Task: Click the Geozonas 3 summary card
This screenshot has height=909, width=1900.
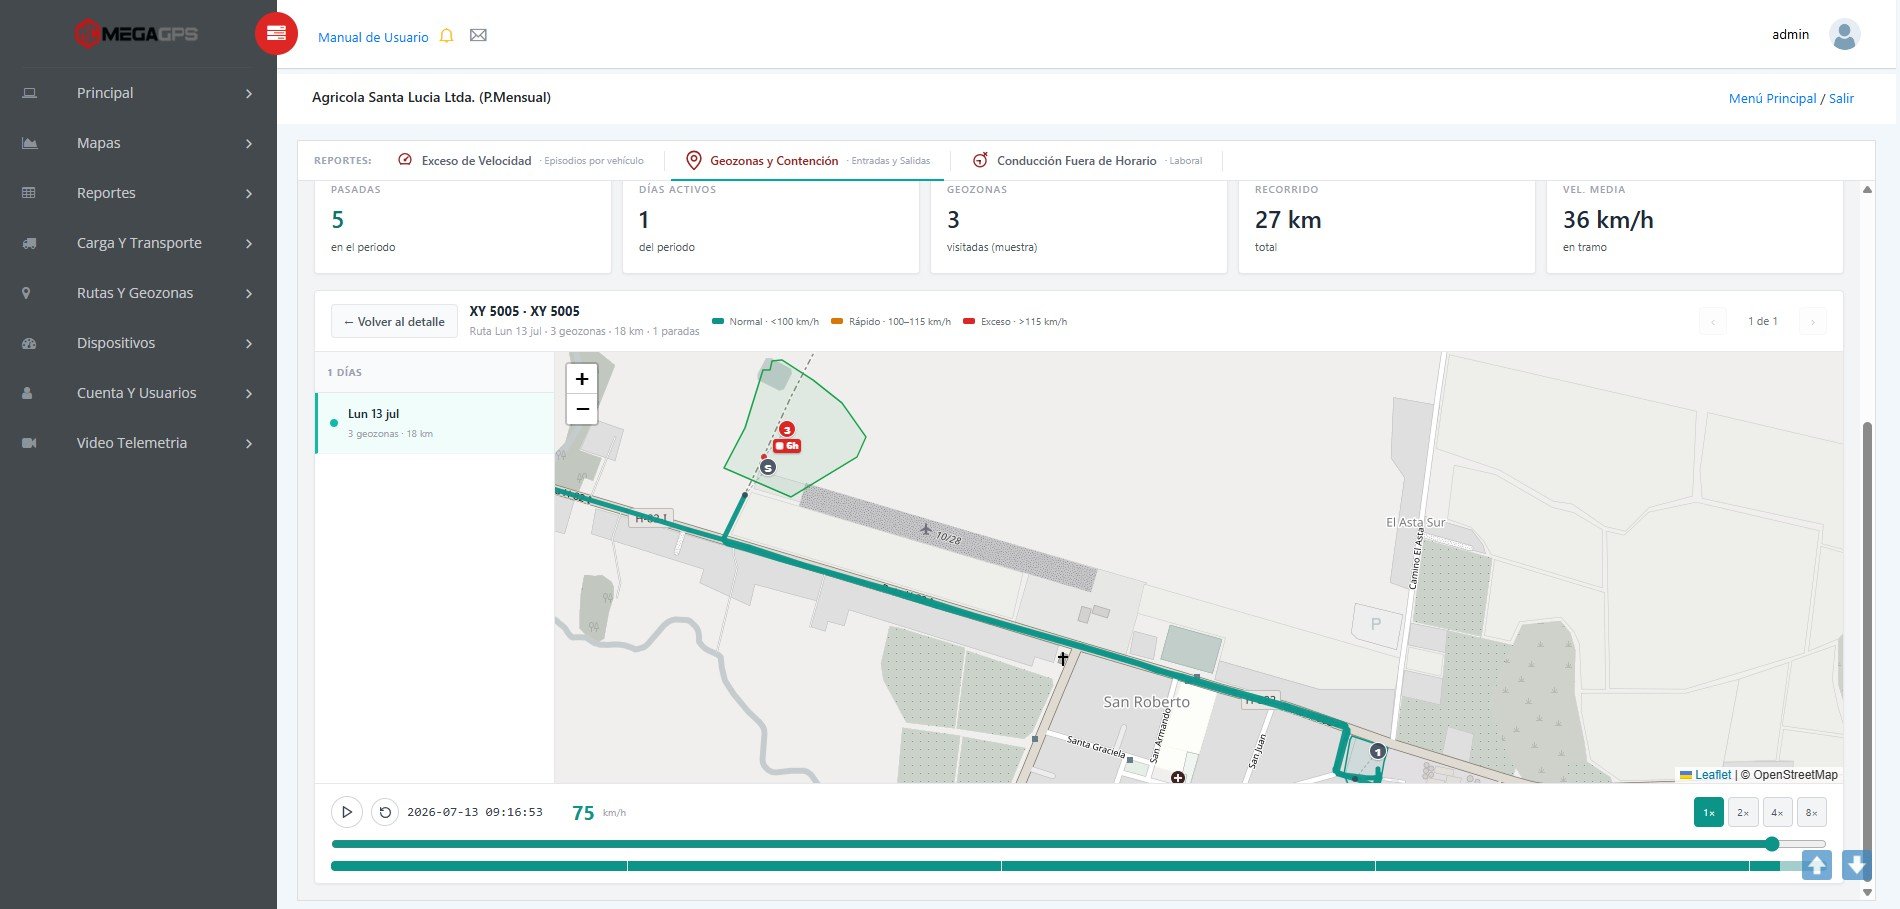Action: [1079, 226]
